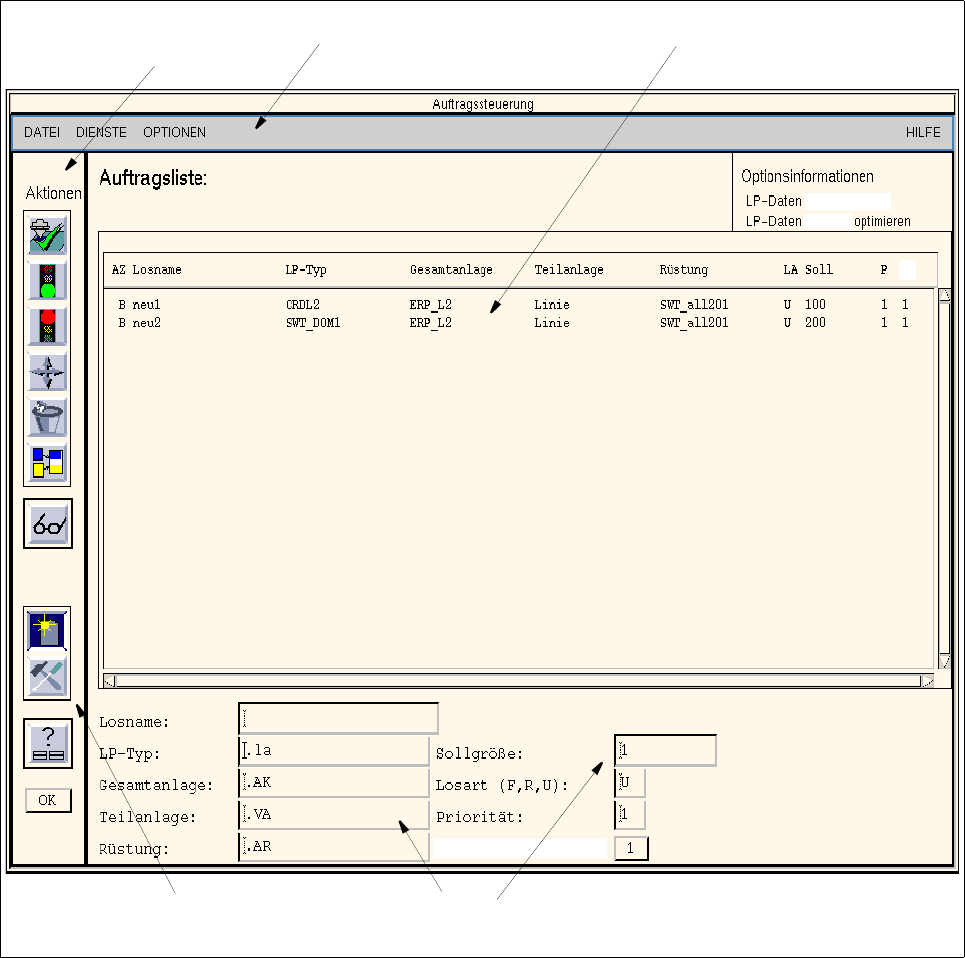Screen dimensions: 965x958
Task: Click the Rüstung input field
Action: tap(334, 847)
